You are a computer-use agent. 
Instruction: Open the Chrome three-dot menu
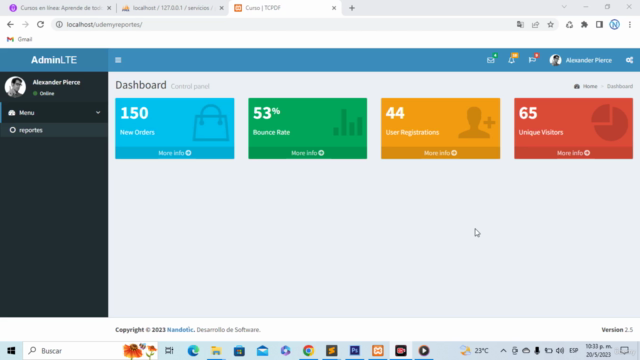click(x=629, y=24)
